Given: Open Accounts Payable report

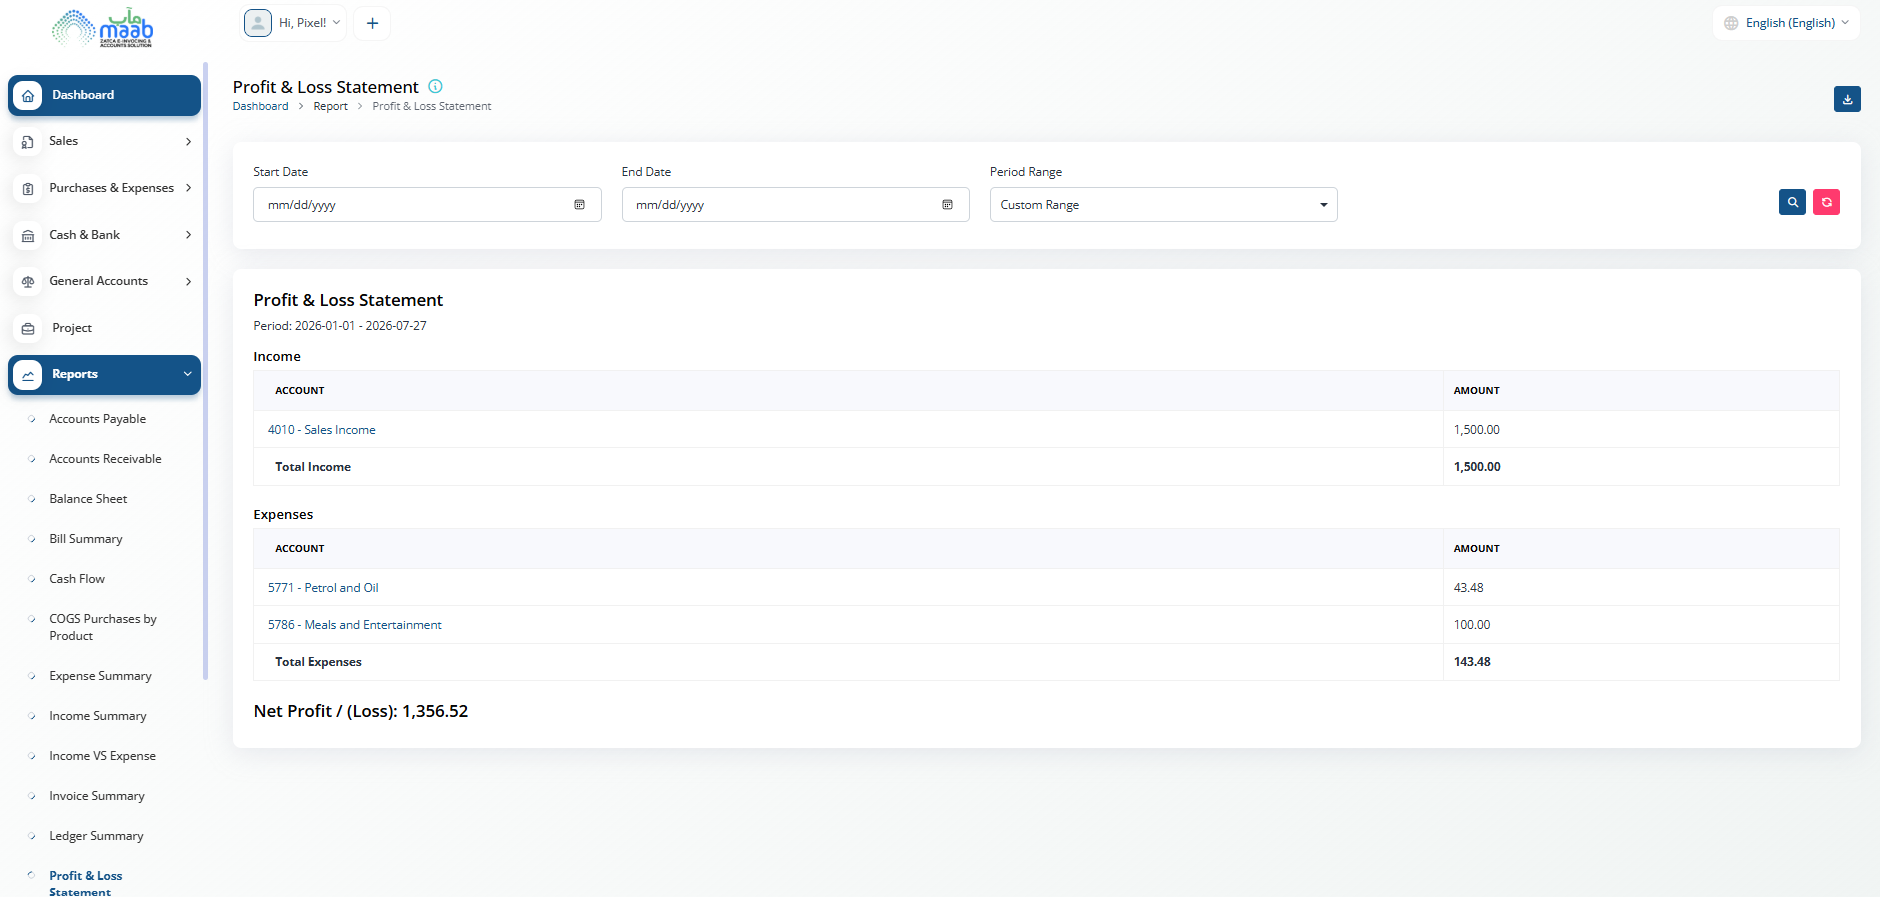Looking at the screenshot, I should 97,419.
